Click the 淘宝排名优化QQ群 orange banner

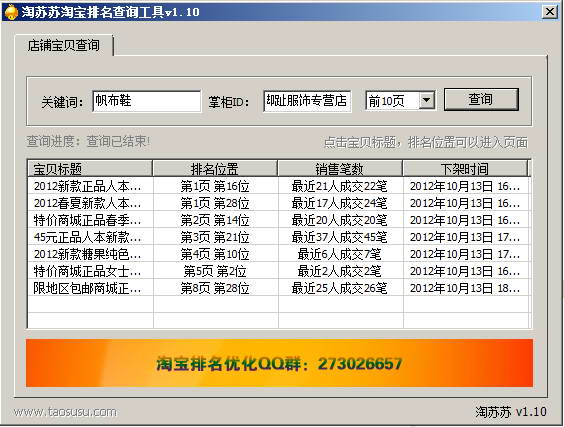point(279,363)
